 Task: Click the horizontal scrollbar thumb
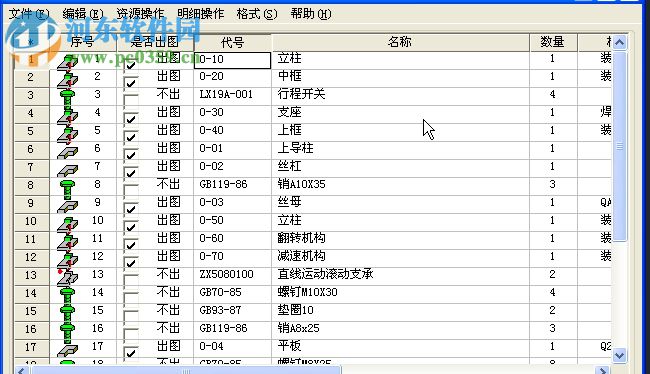(186, 370)
